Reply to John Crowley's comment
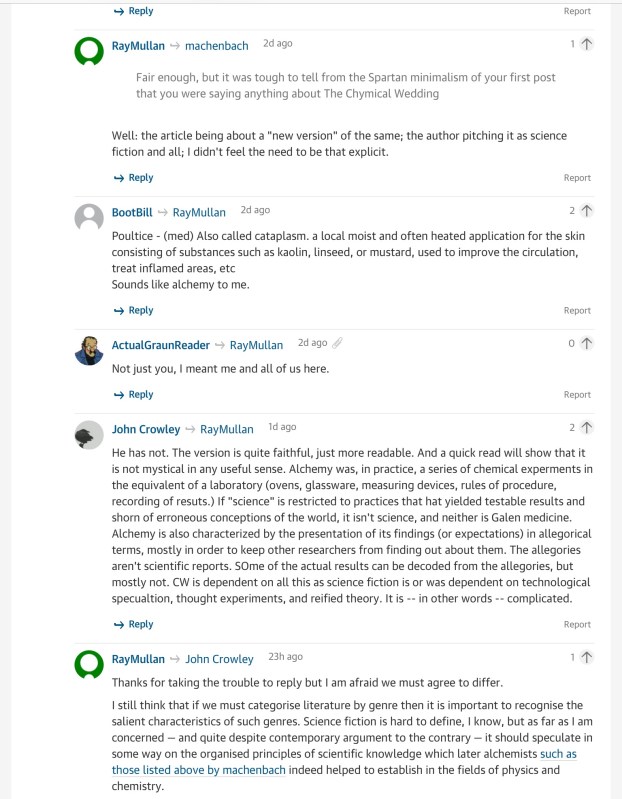The image size is (622, 799). 133,624
